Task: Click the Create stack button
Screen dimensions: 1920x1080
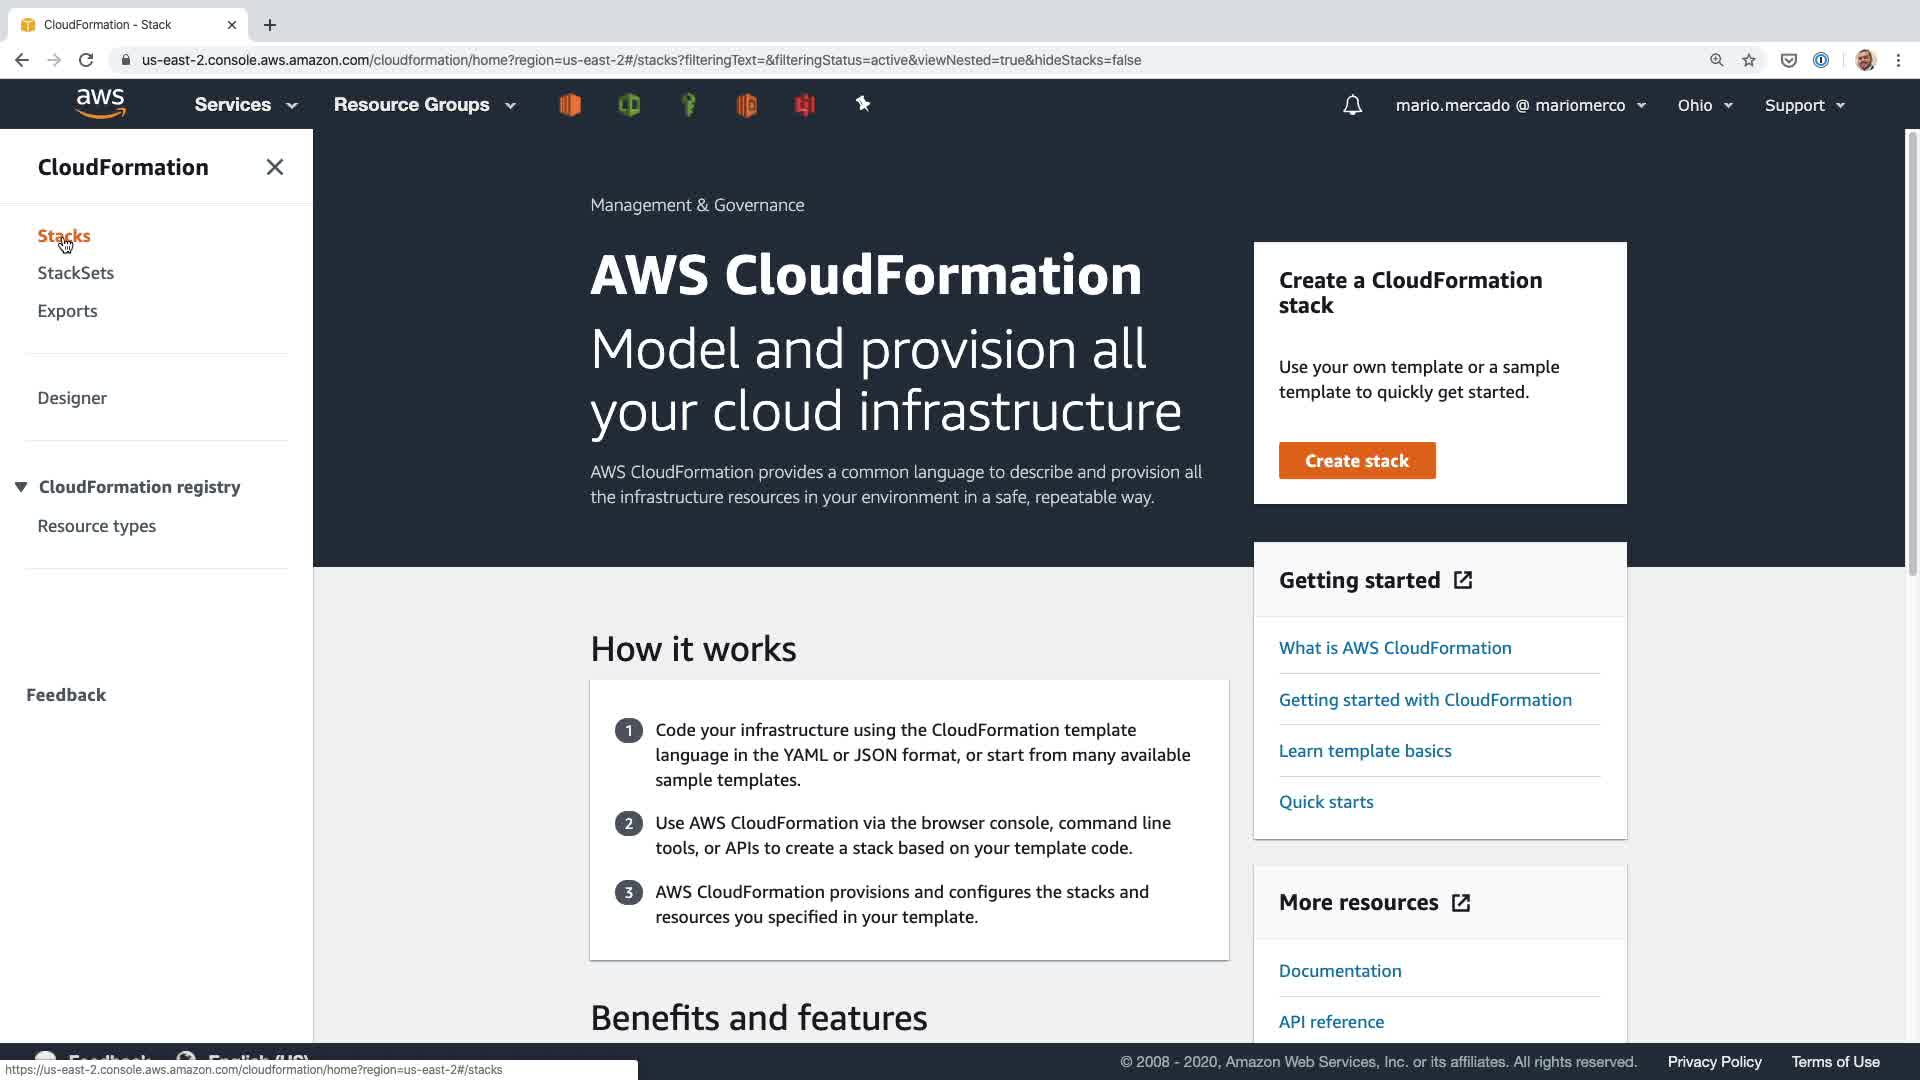Action: pyautogui.click(x=1357, y=461)
